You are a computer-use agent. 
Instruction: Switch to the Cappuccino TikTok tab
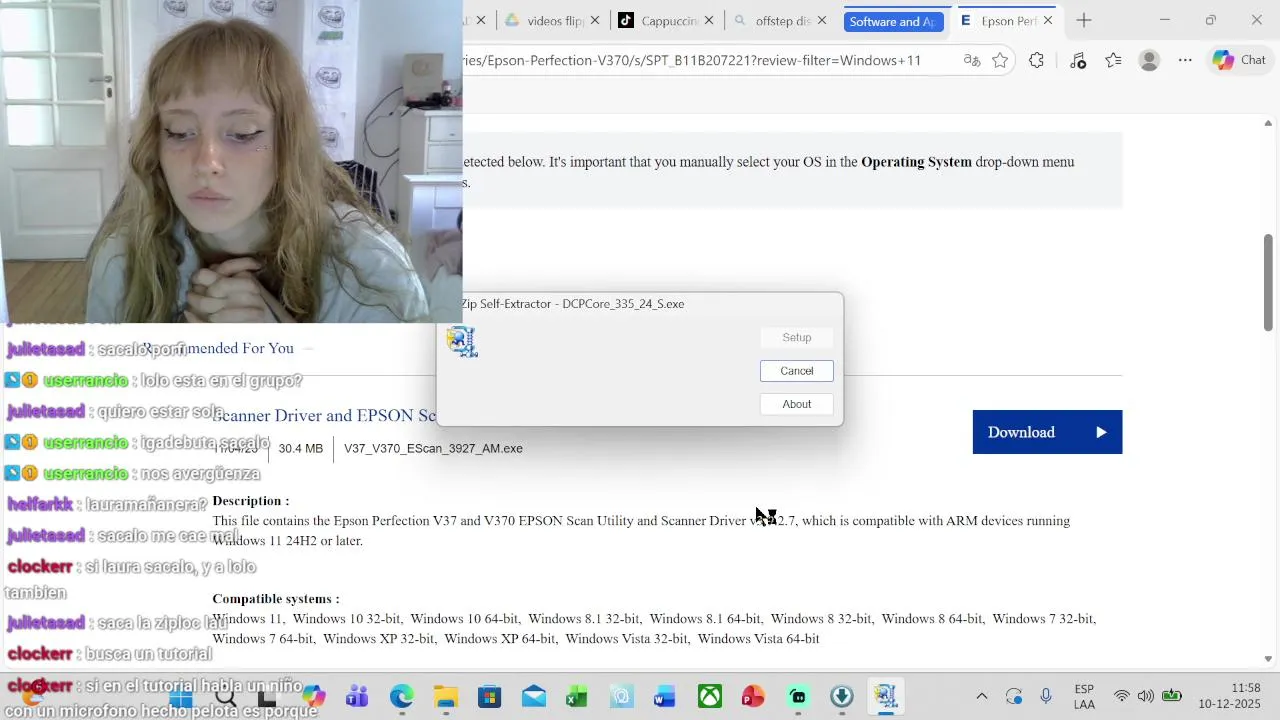pos(668,20)
